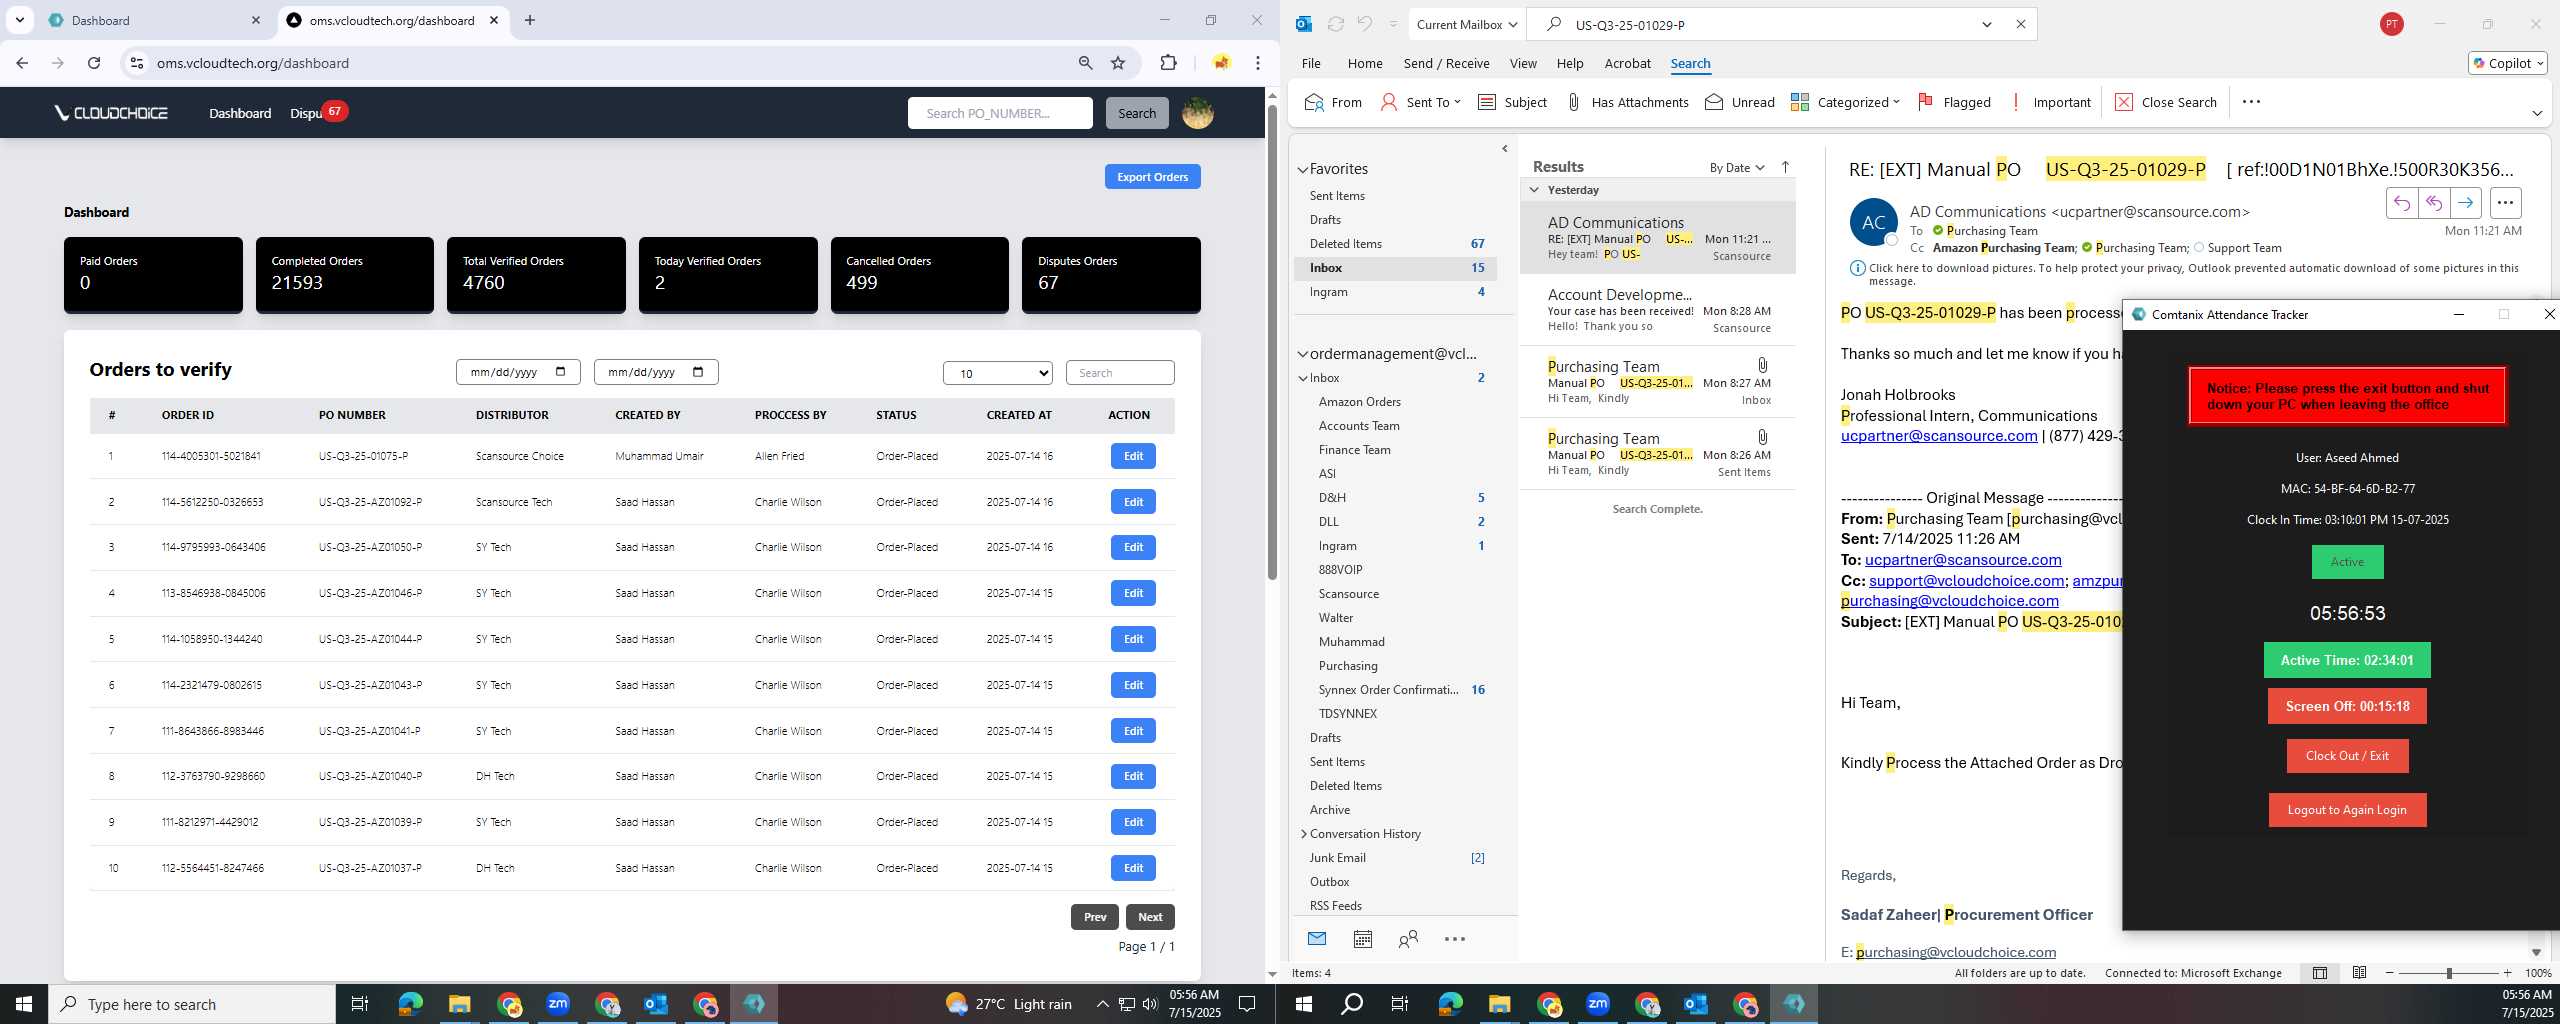Open Zoom from left taskbar
This screenshot has height=1024, width=2560.
coord(557,1004)
